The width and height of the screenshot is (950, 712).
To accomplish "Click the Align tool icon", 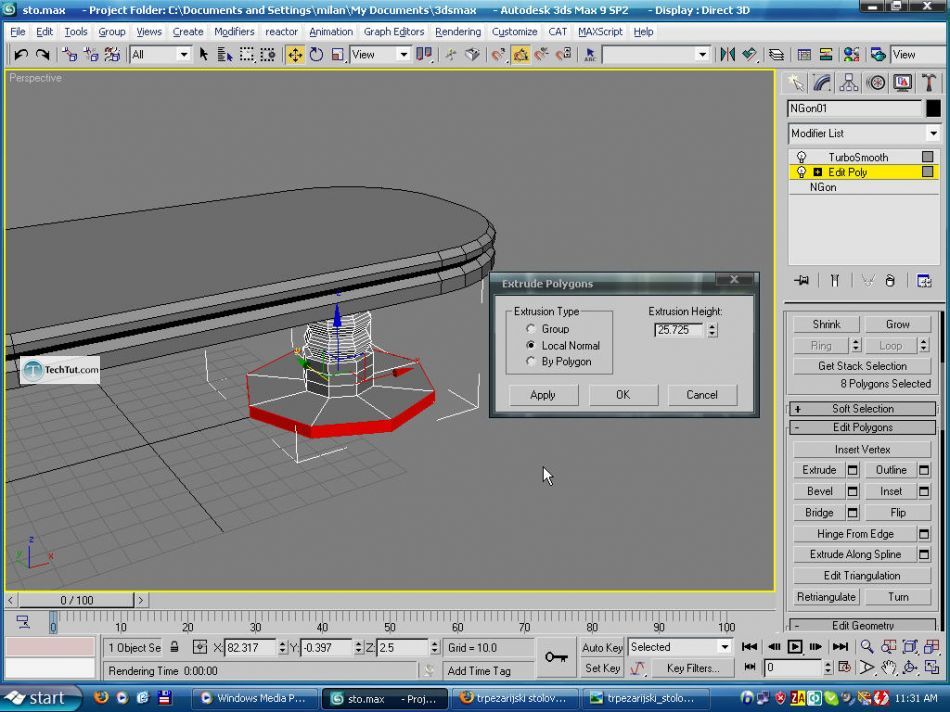I will [x=749, y=55].
